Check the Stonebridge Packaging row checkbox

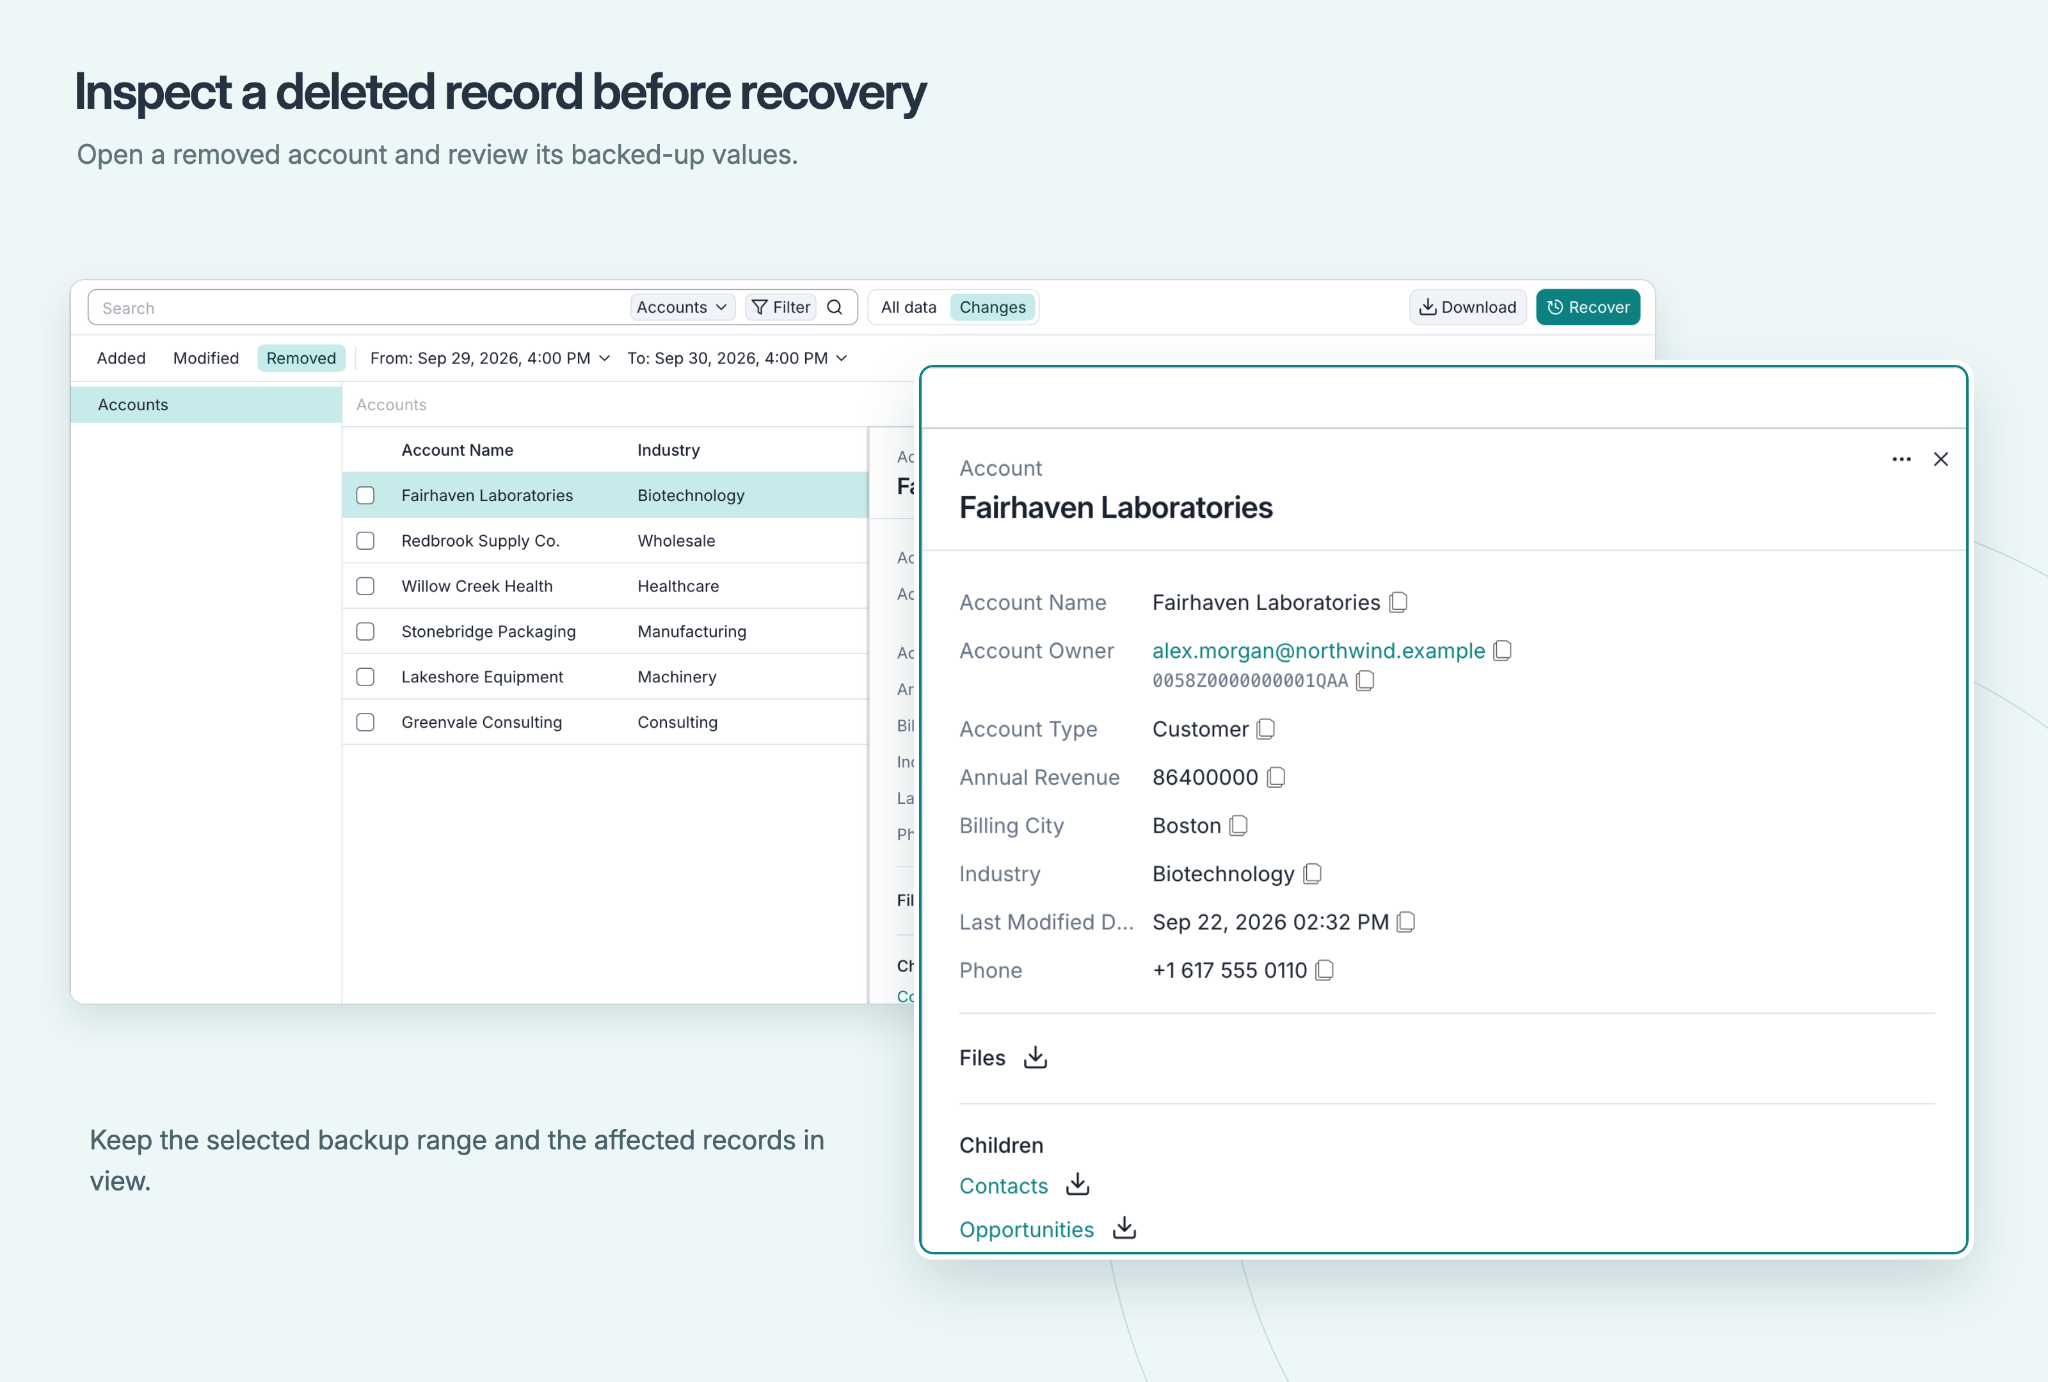(x=366, y=632)
